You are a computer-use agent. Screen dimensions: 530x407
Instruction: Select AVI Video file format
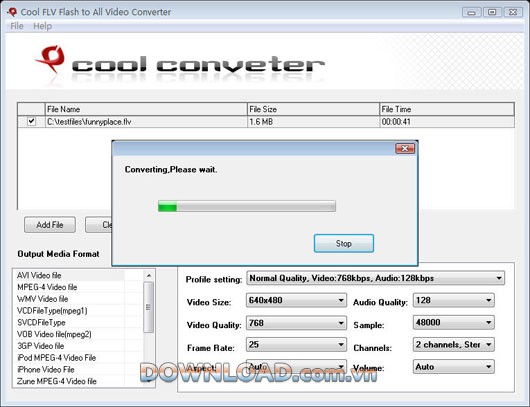69,276
